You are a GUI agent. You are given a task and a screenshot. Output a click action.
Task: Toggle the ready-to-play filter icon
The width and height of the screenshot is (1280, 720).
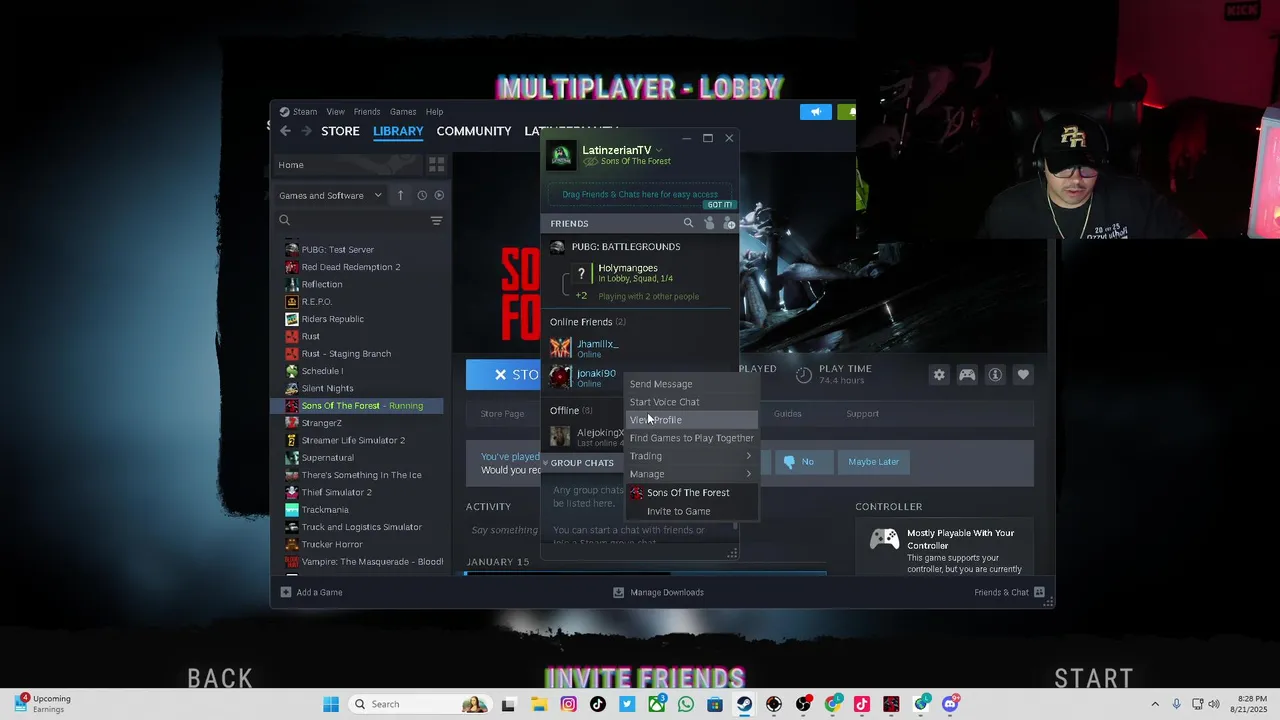(x=439, y=195)
